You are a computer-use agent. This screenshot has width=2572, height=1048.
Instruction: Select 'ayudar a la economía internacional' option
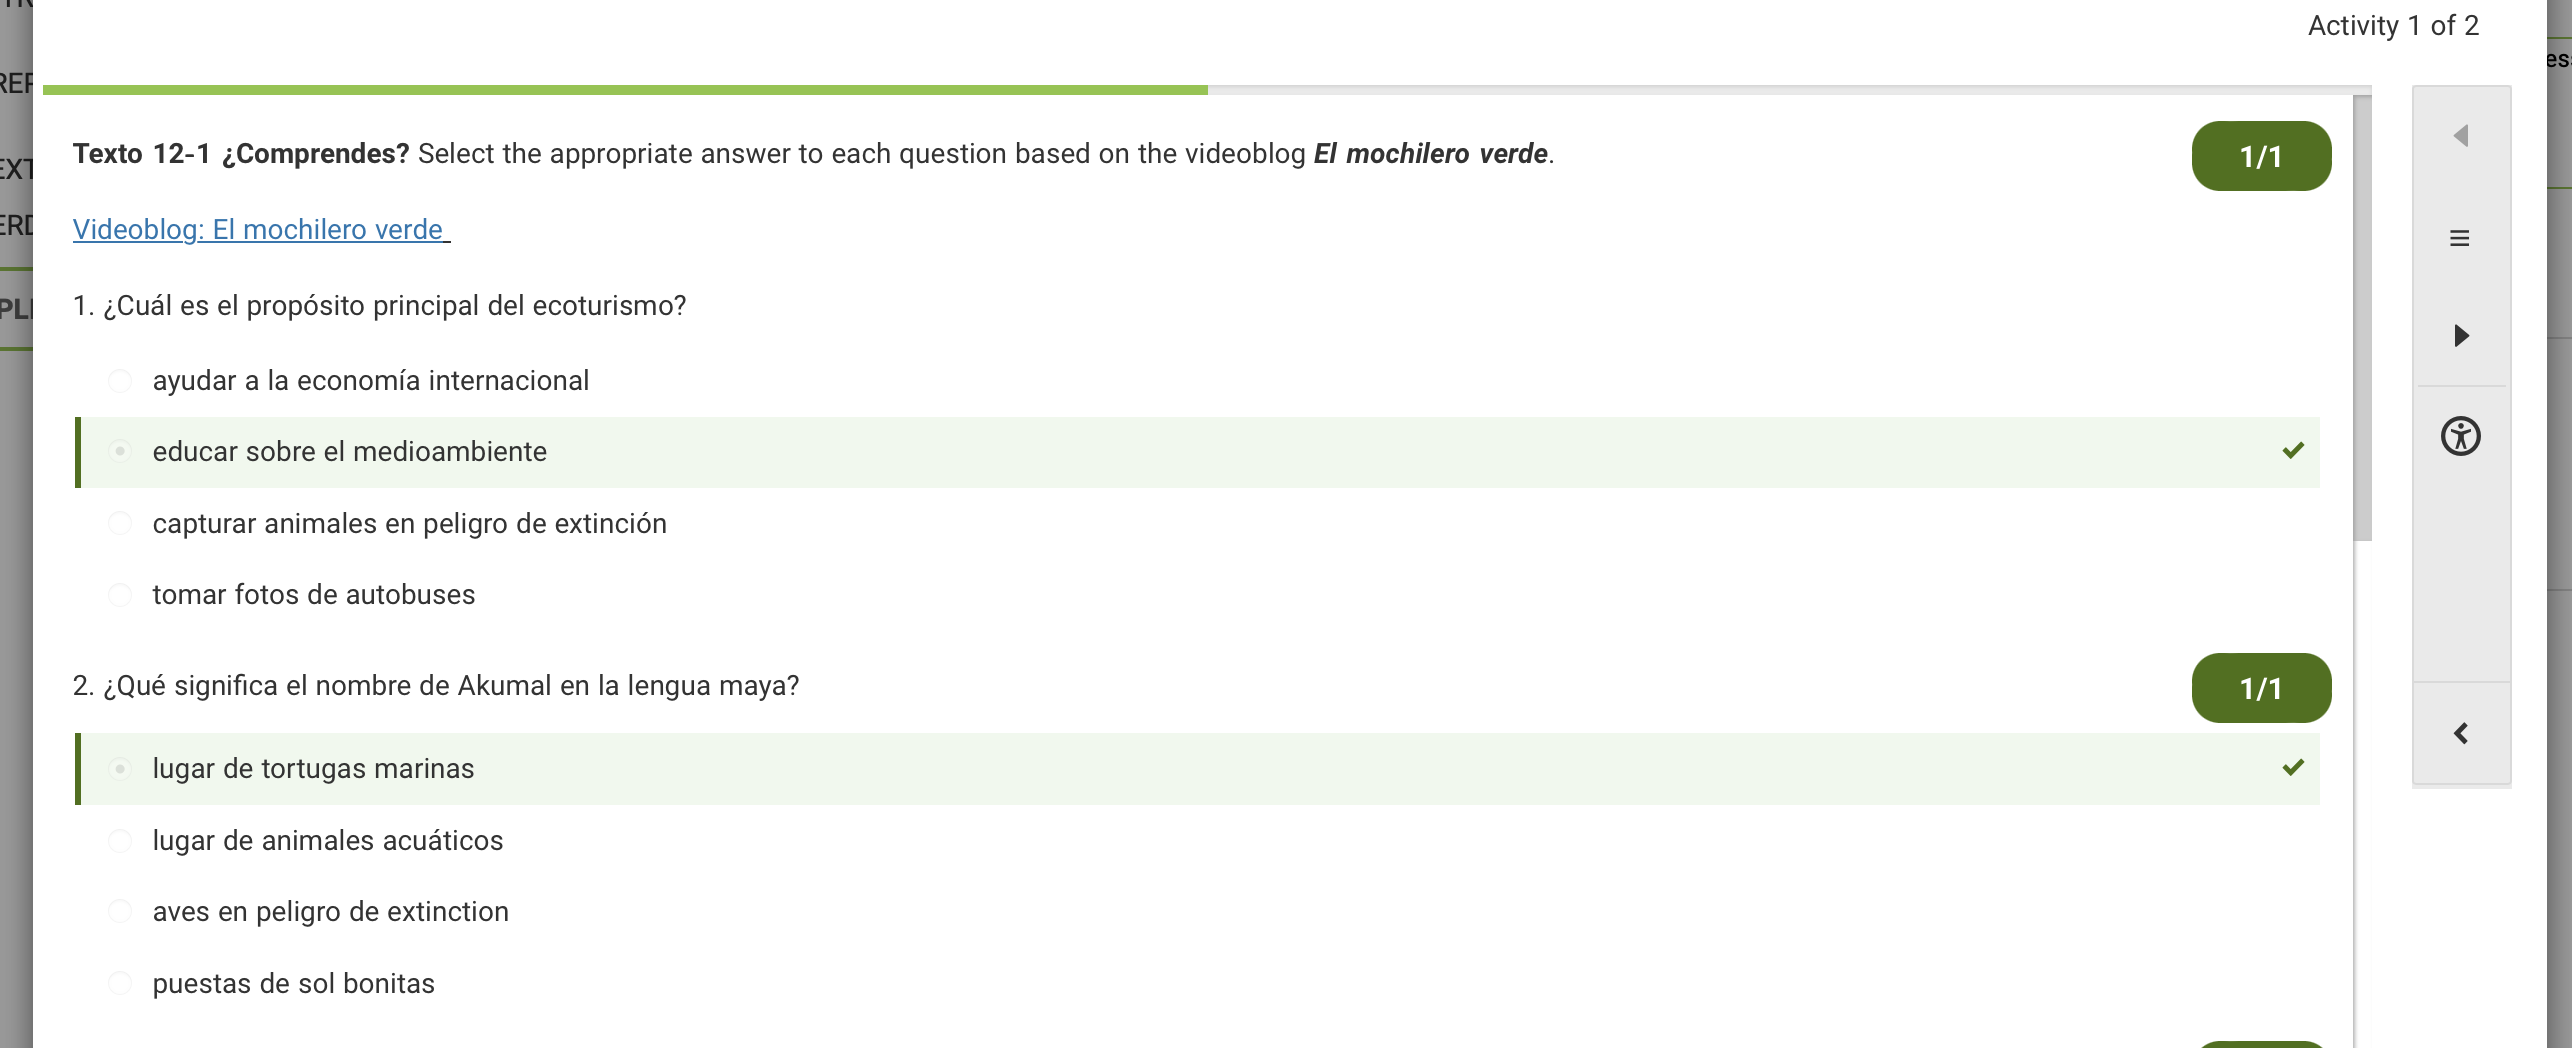pyautogui.click(x=120, y=381)
